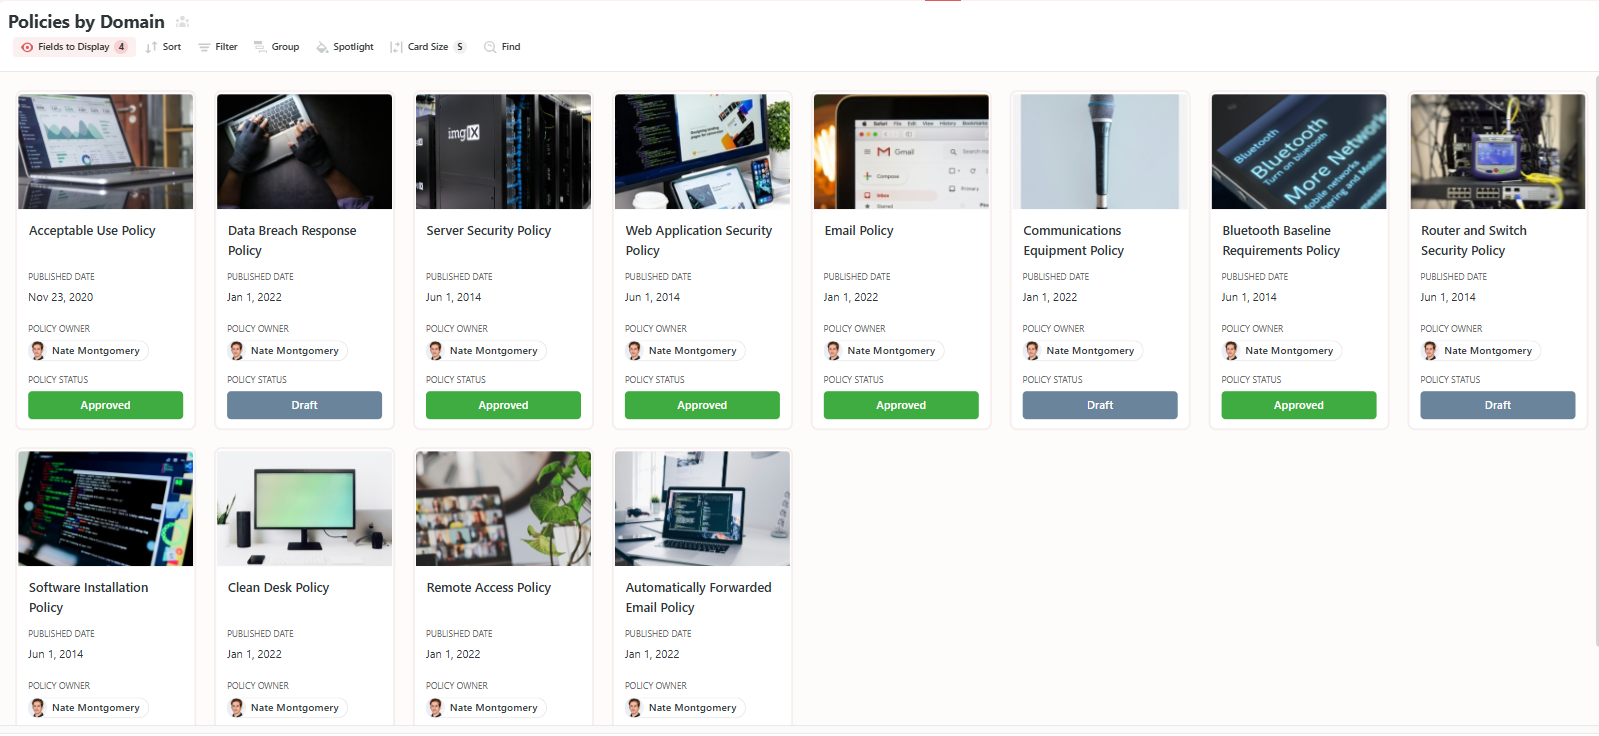Open Remote Access Policy thumbnail
Viewport: 1599px width, 736px height.
[503, 508]
